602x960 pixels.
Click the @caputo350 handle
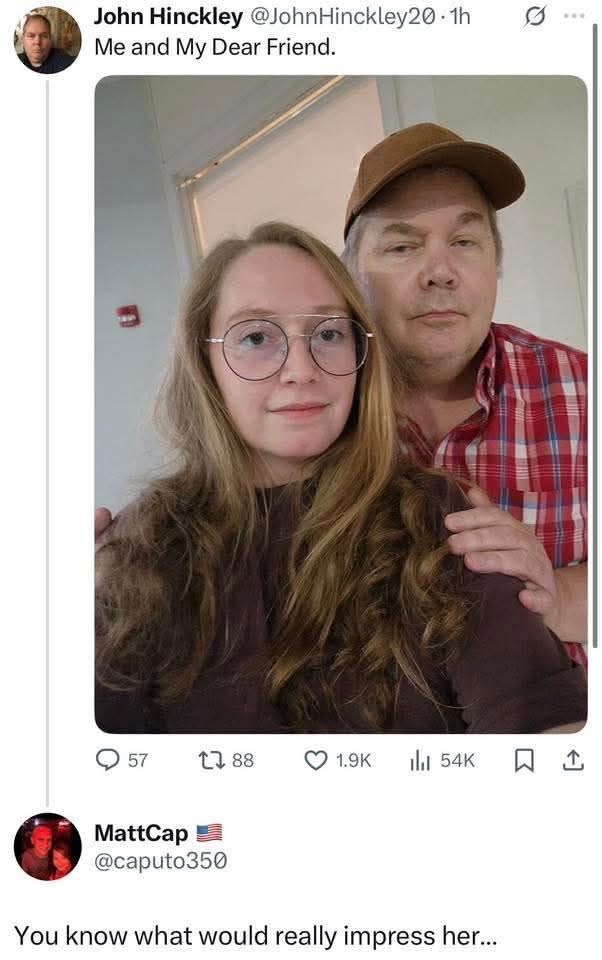point(153,859)
